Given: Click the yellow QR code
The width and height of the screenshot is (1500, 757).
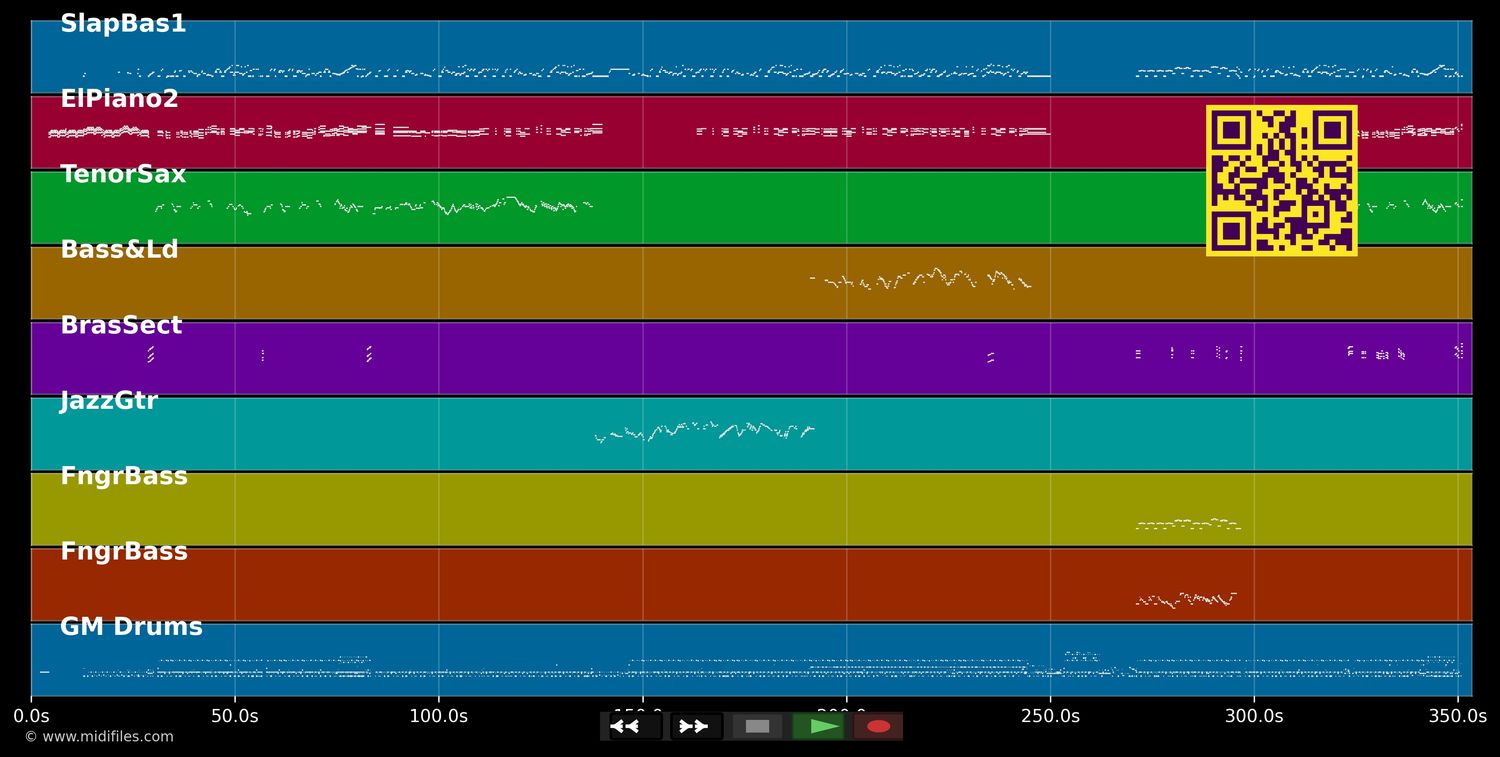Looking at the screenshot, I should (x=1281, y=180).
